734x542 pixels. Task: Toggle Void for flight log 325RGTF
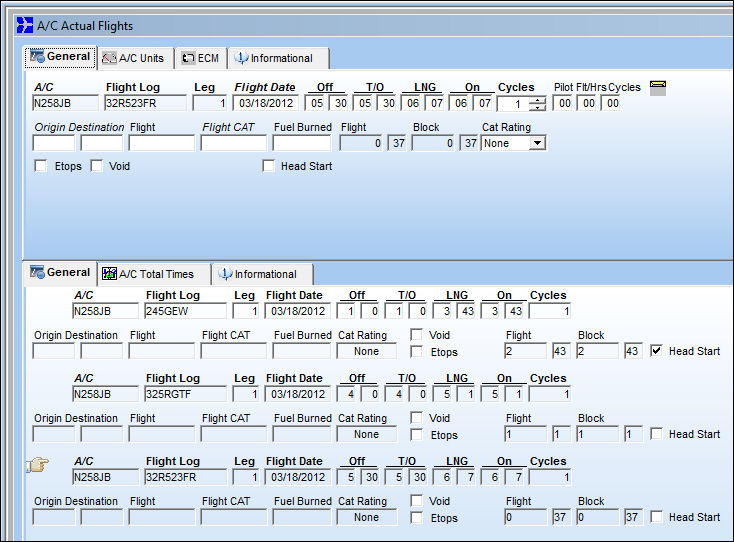pos(416,417)
